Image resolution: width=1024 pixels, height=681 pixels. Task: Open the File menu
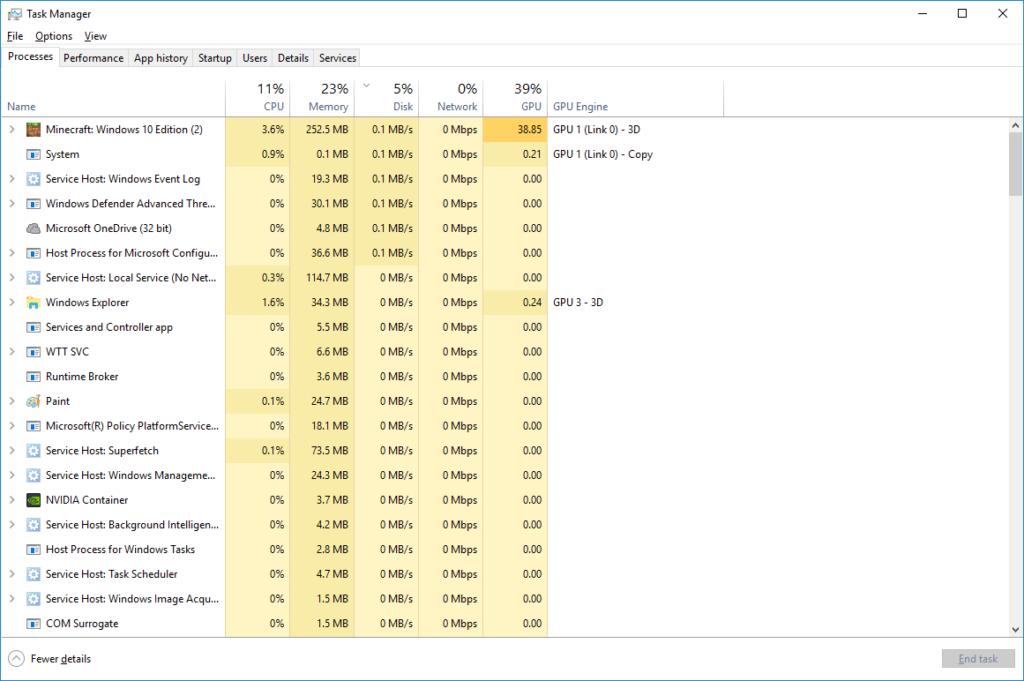(x=15, y=36)
